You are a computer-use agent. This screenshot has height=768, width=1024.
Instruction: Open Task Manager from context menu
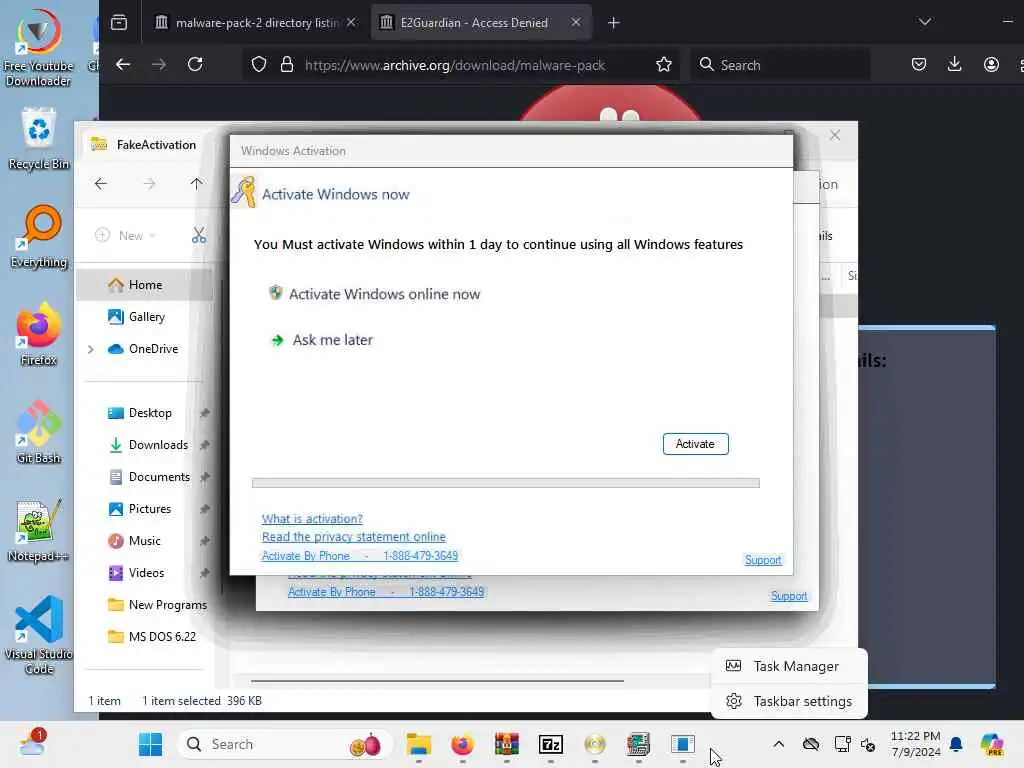click(x=789, y=666)
